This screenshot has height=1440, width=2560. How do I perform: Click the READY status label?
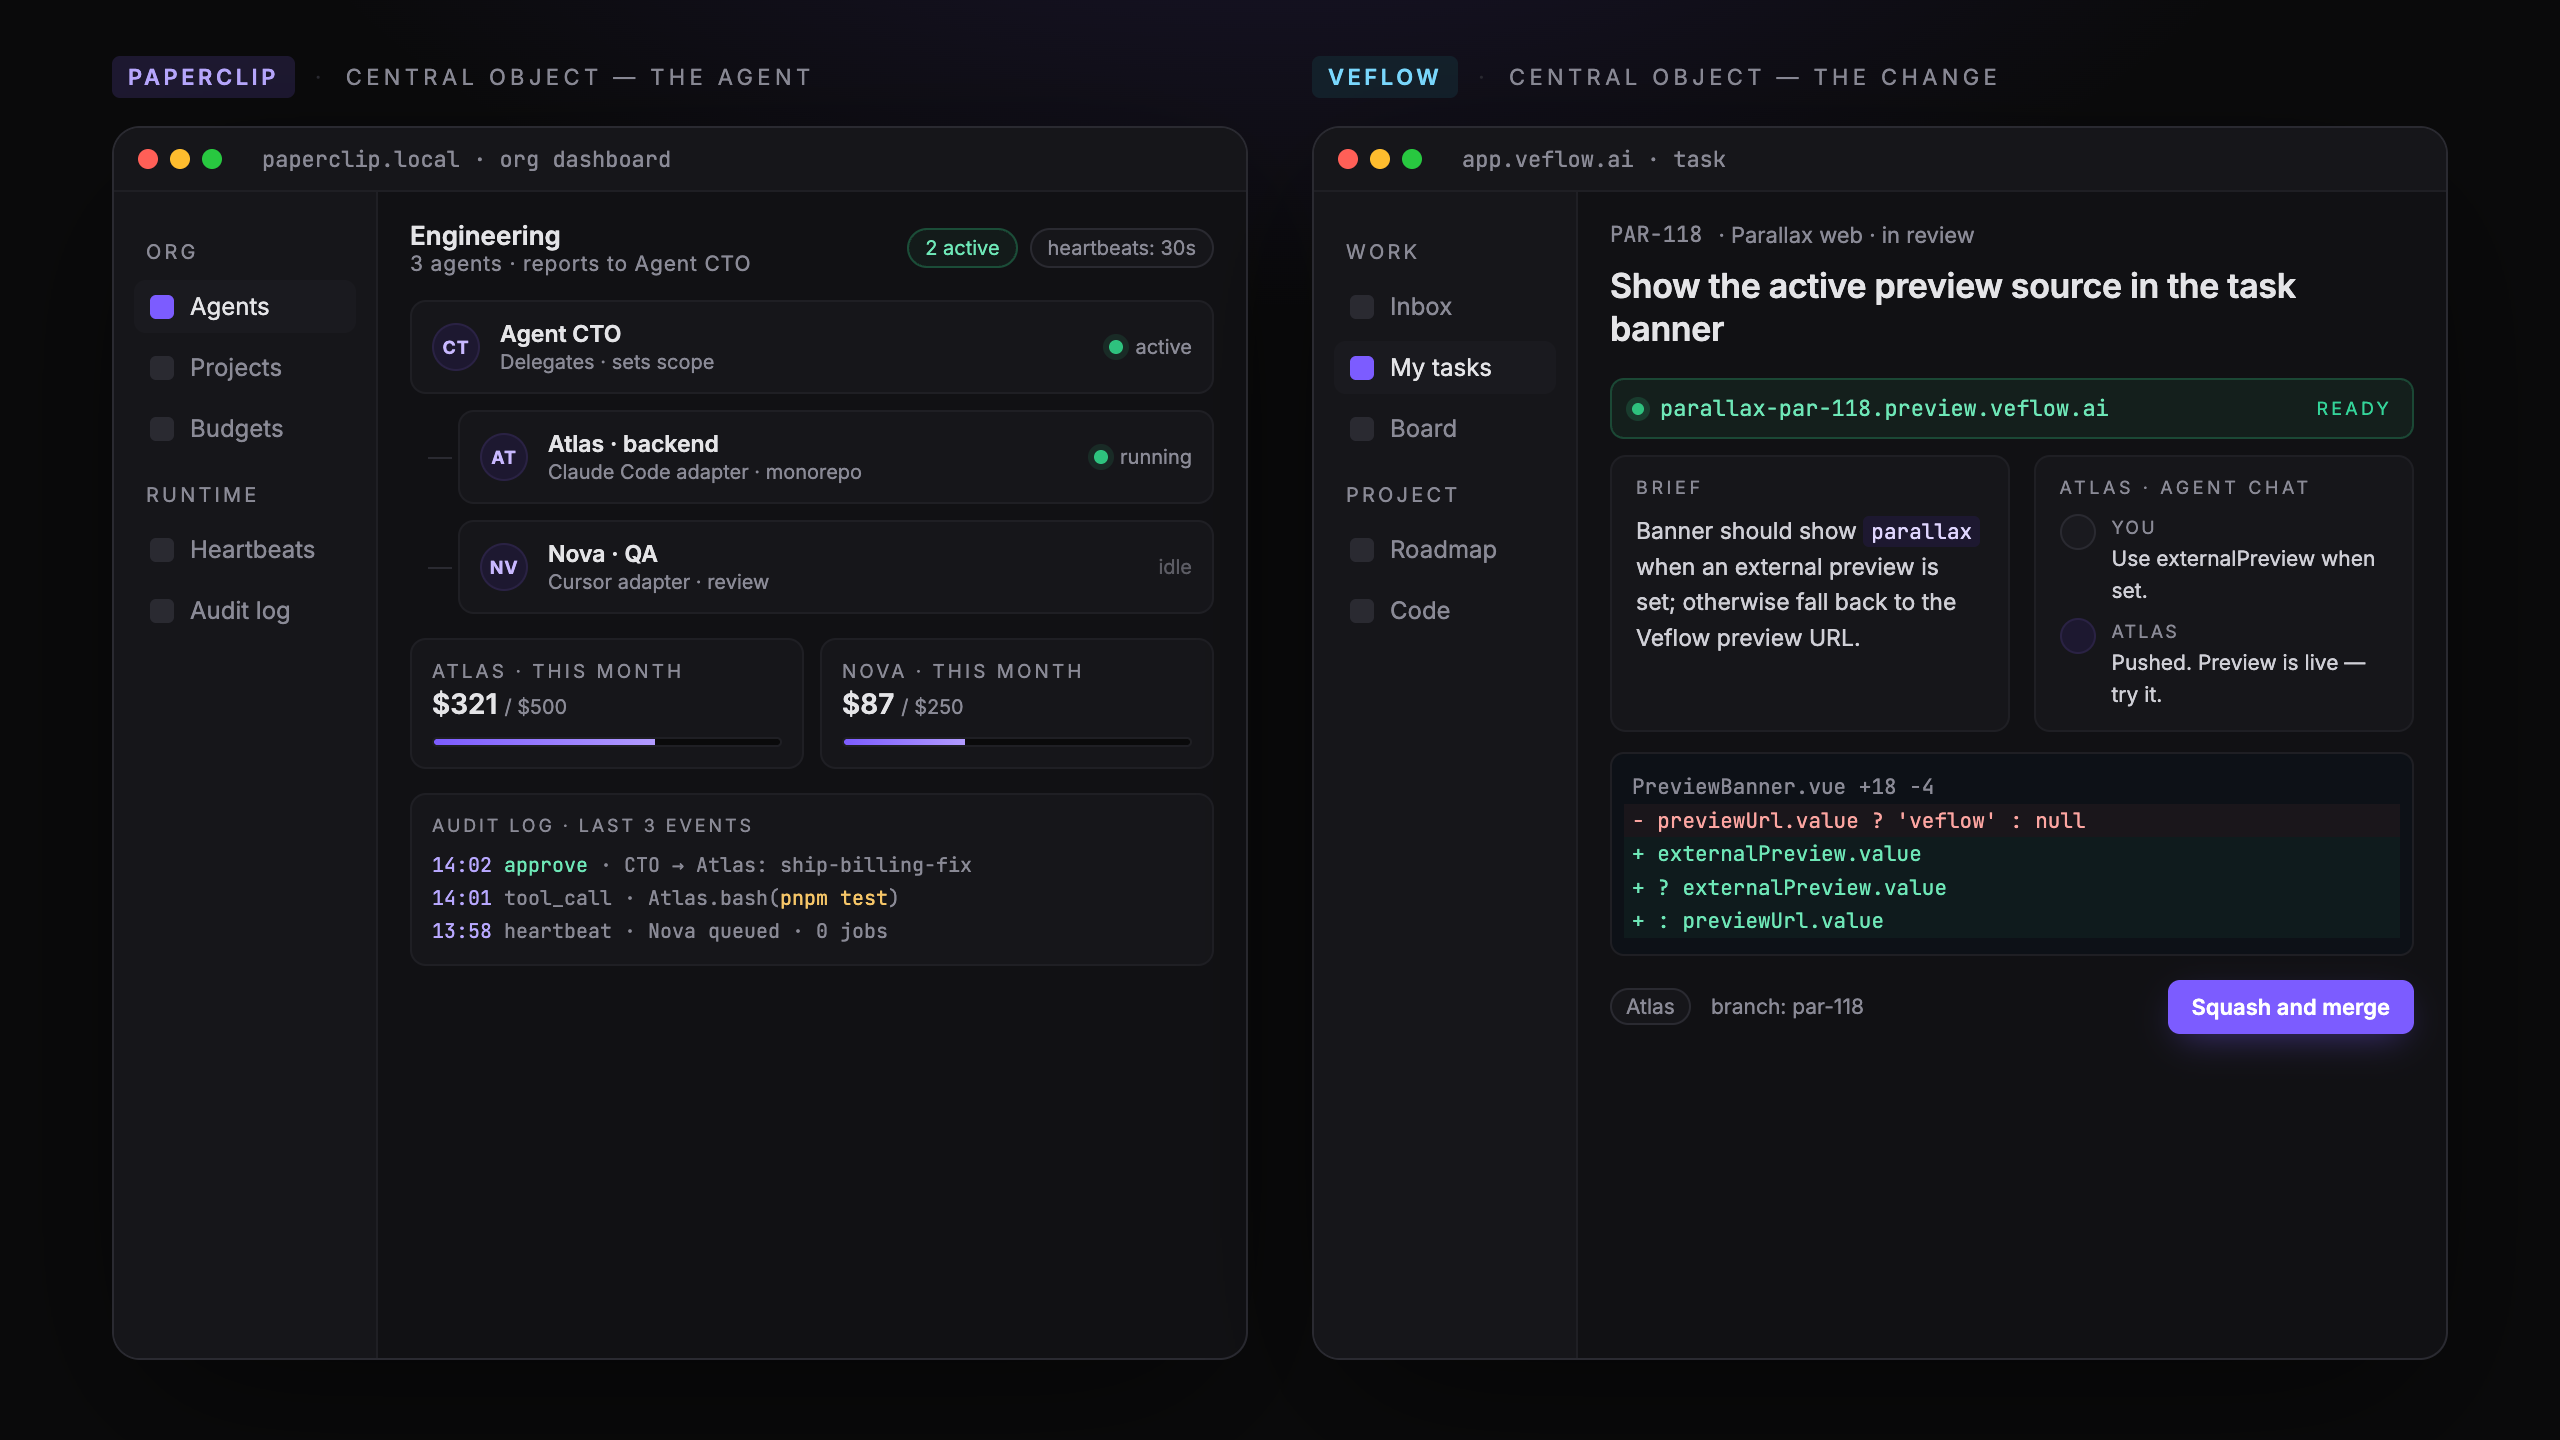click(x=2352, y=409)
